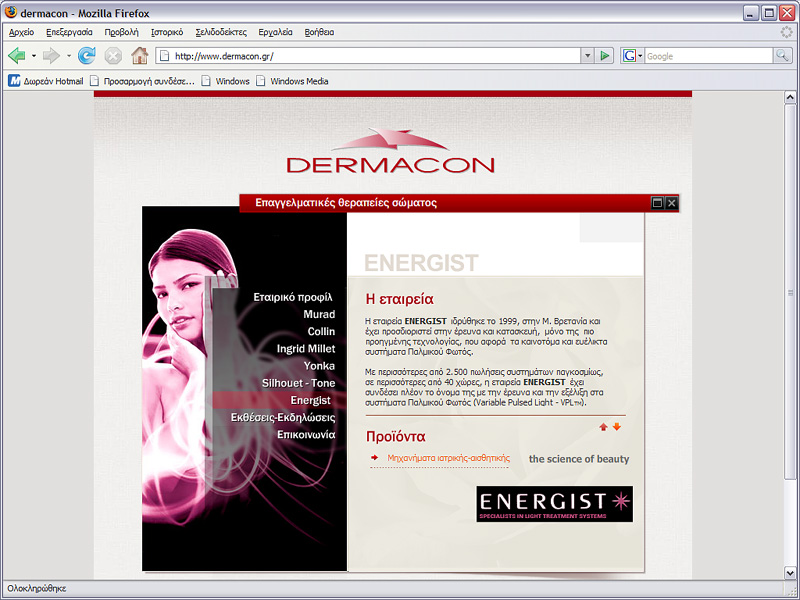Open the Yonka brand link

point(319,366)
